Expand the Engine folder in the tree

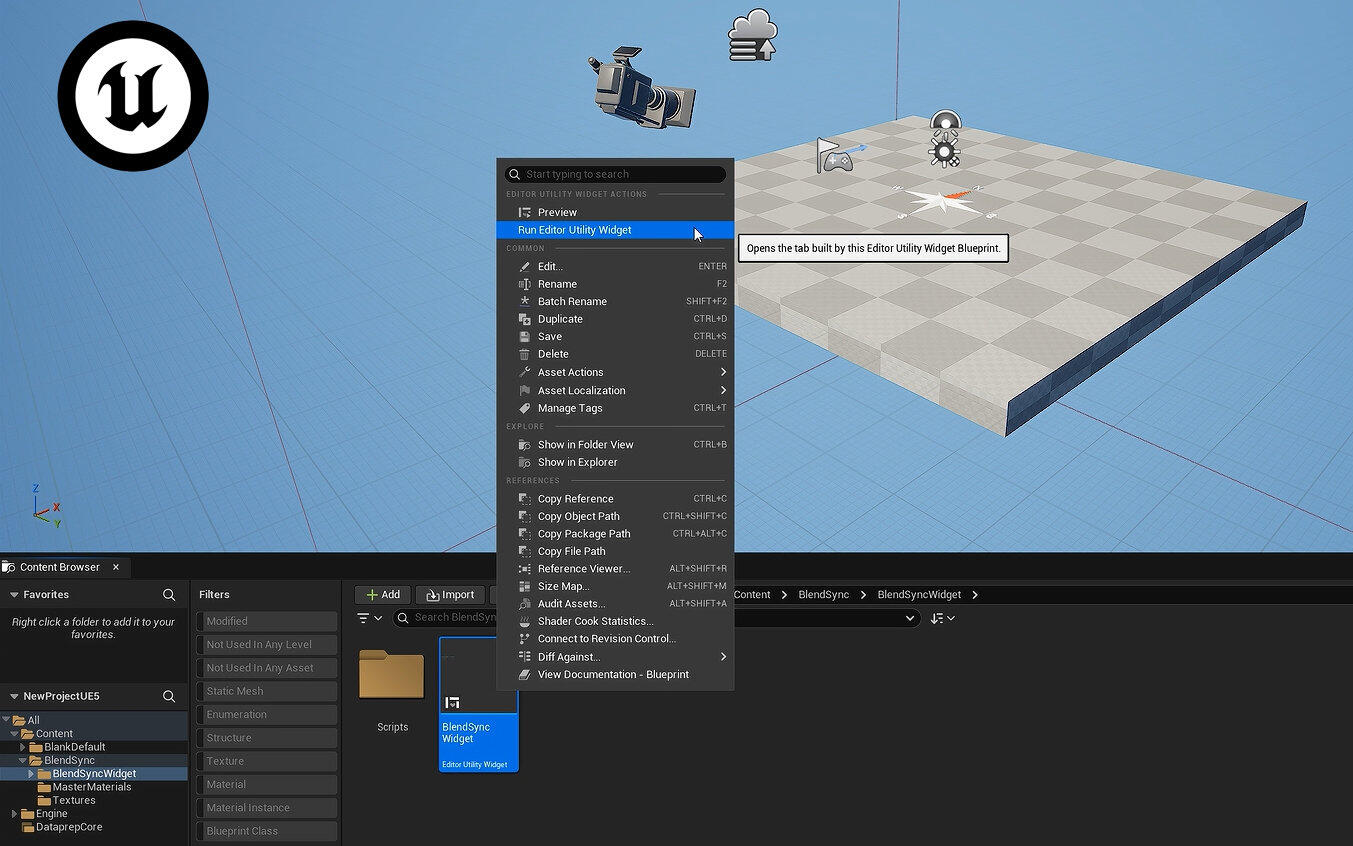coord(15,814)
